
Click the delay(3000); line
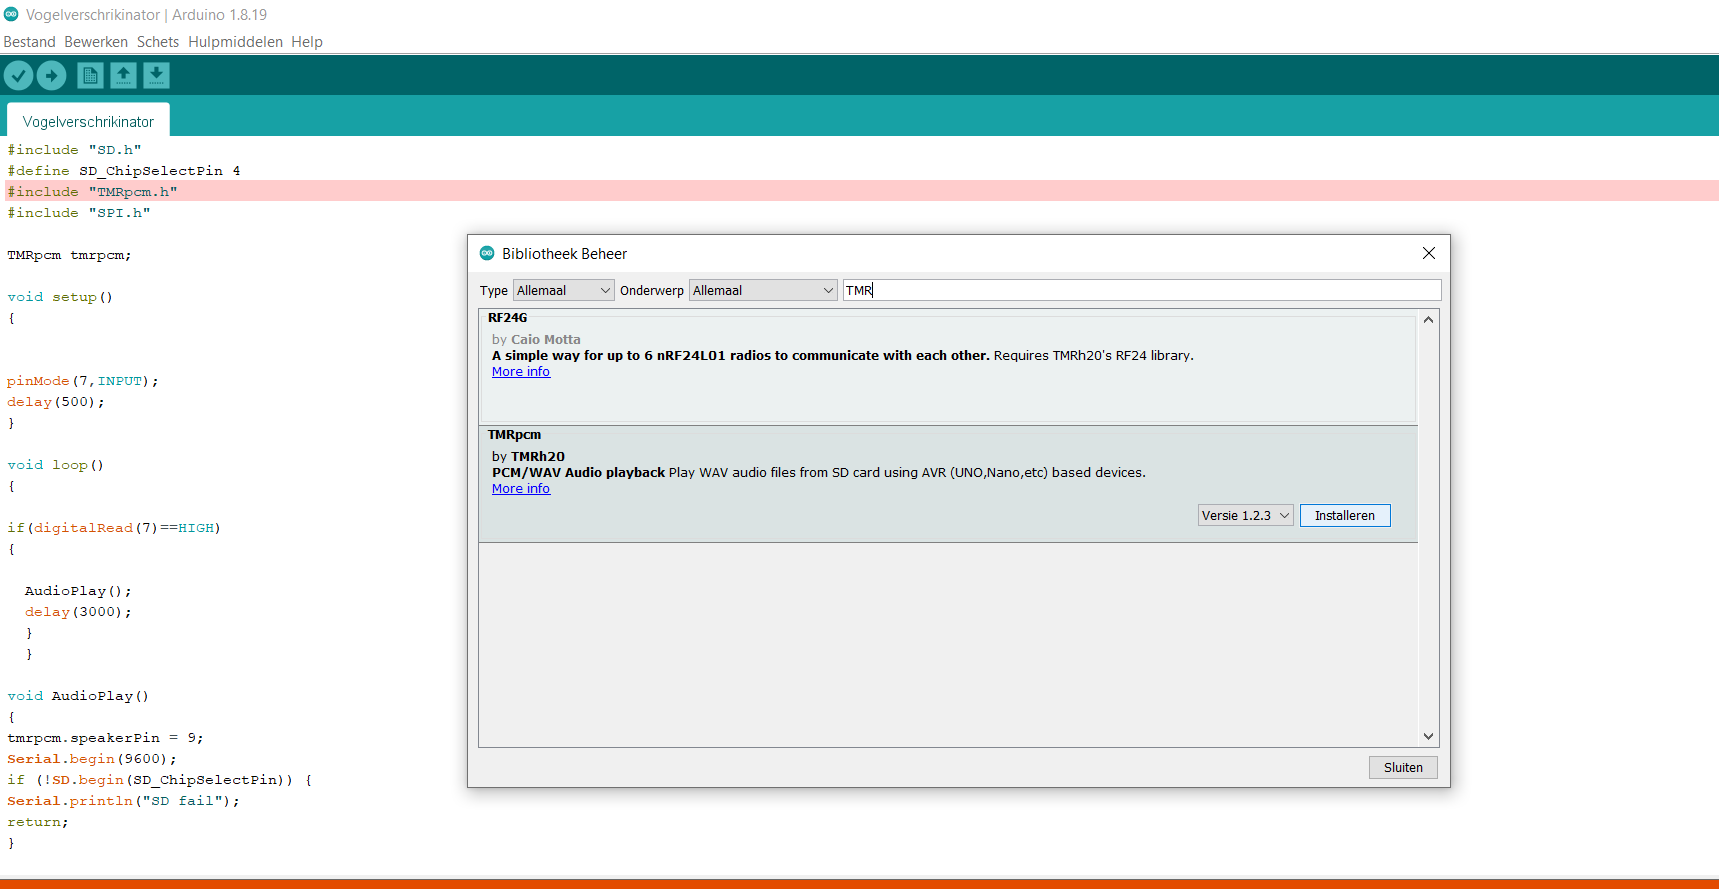pos(78,611)
